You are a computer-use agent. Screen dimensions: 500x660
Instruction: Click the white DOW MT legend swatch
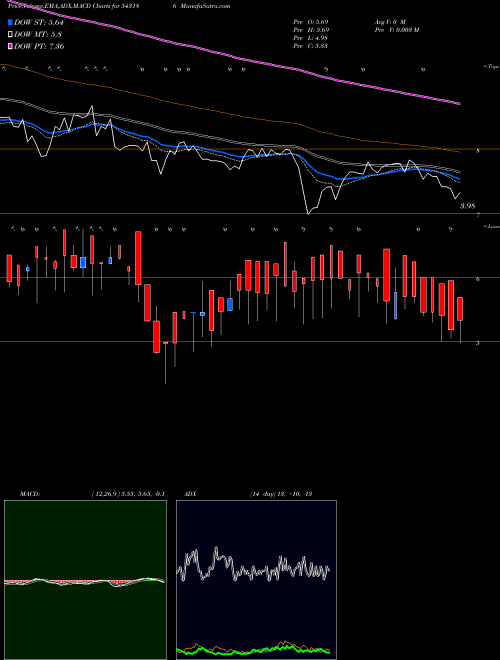pyautogui.click(x=10, y=34)
